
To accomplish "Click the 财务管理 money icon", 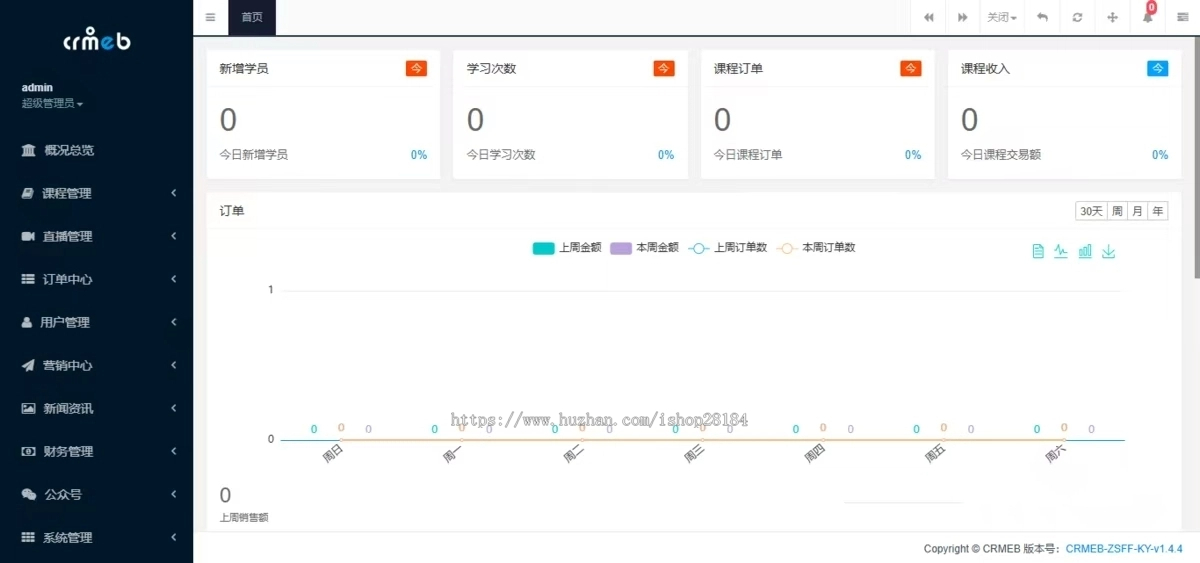I will coord(28,451).
